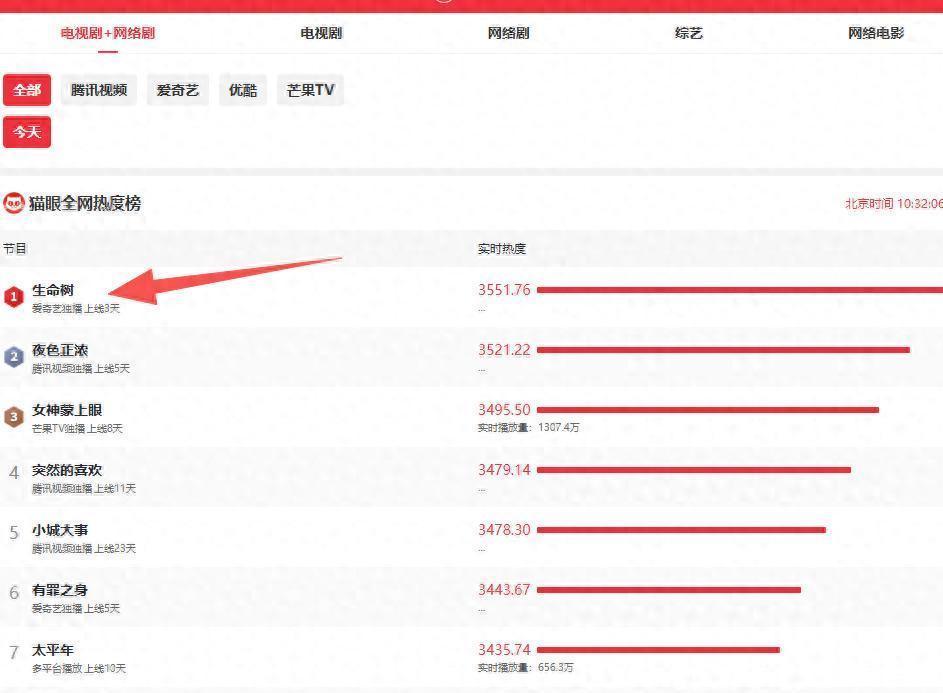Filter by 优酷 platform

pyautogui.click(x=243, y=90)
